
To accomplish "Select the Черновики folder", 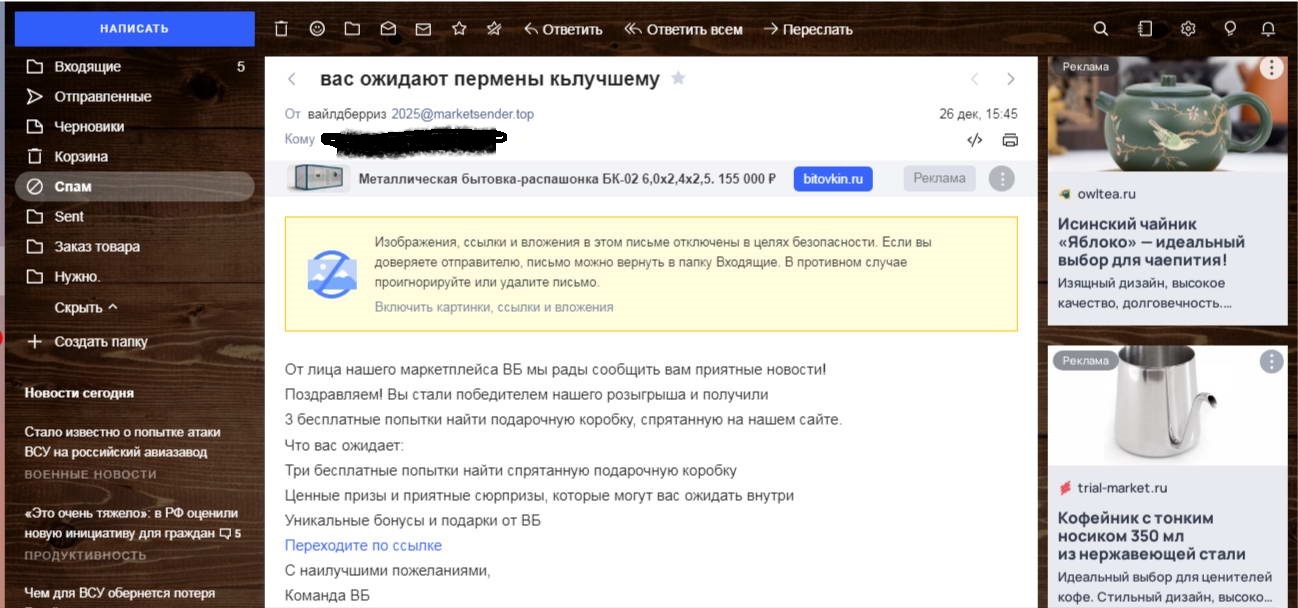I will coord(89,127).
